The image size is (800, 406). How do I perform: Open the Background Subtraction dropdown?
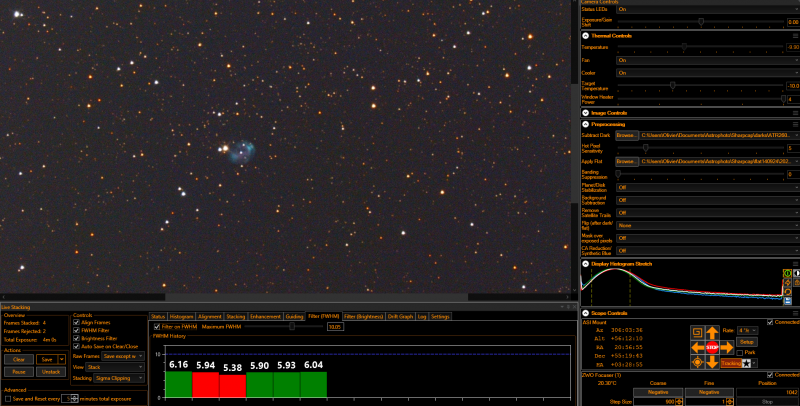[708, 200]
